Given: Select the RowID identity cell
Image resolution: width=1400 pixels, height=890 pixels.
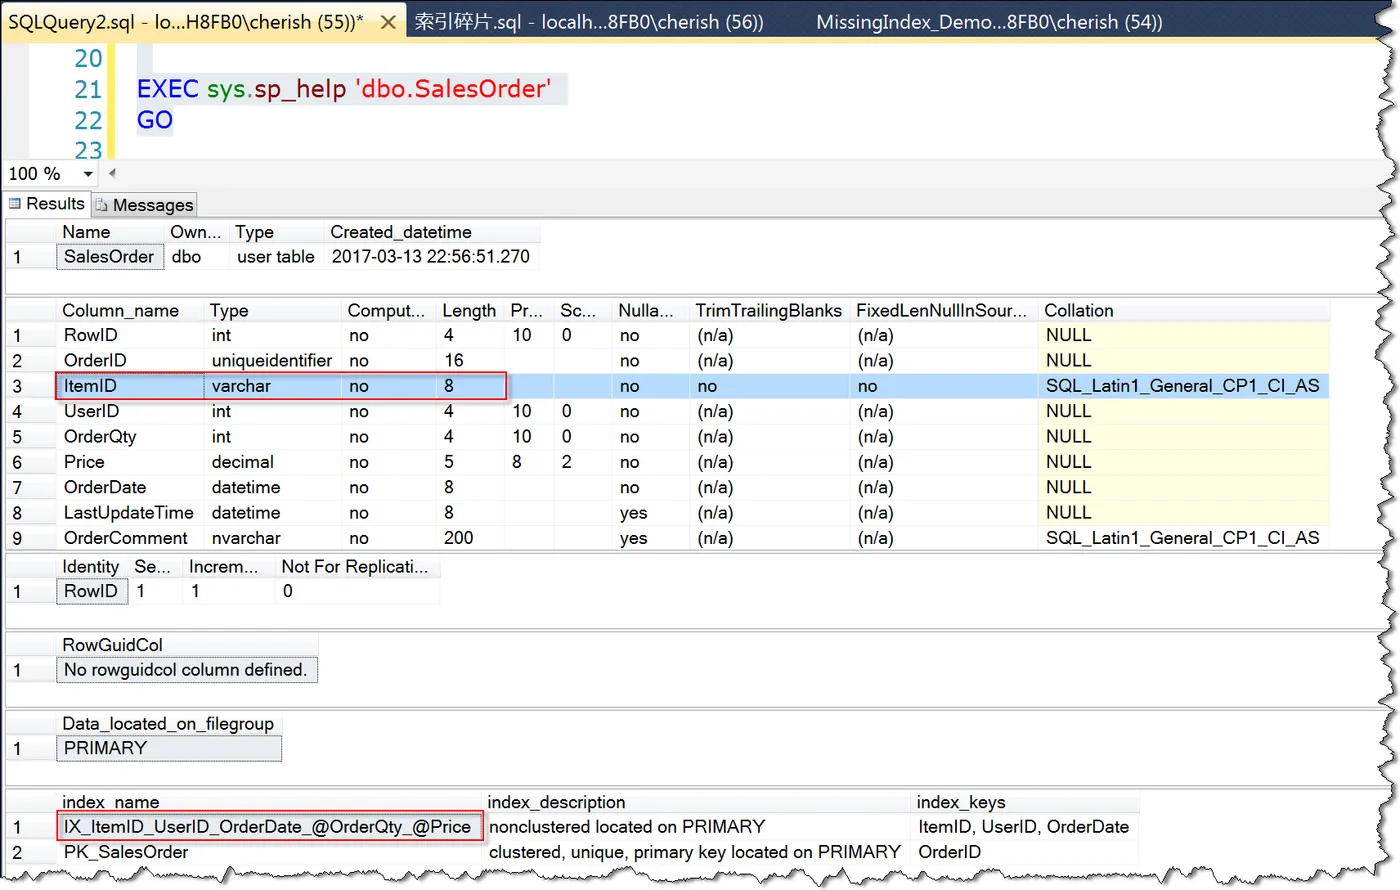Looking at the screenshot, I should pos(92,592).
